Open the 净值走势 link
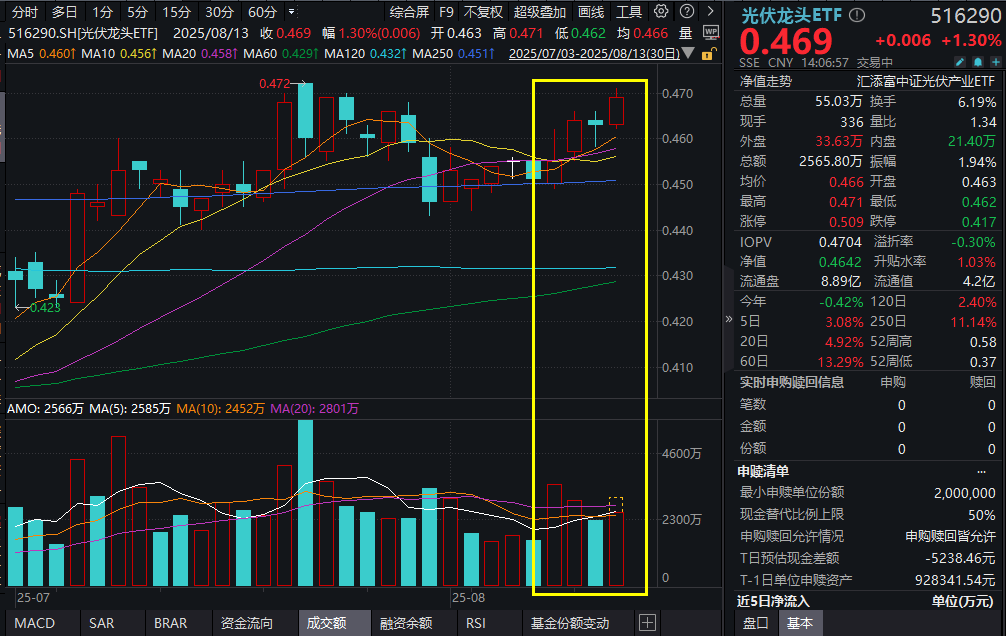This screenshot has width=1006, height=636. [765, 81]
